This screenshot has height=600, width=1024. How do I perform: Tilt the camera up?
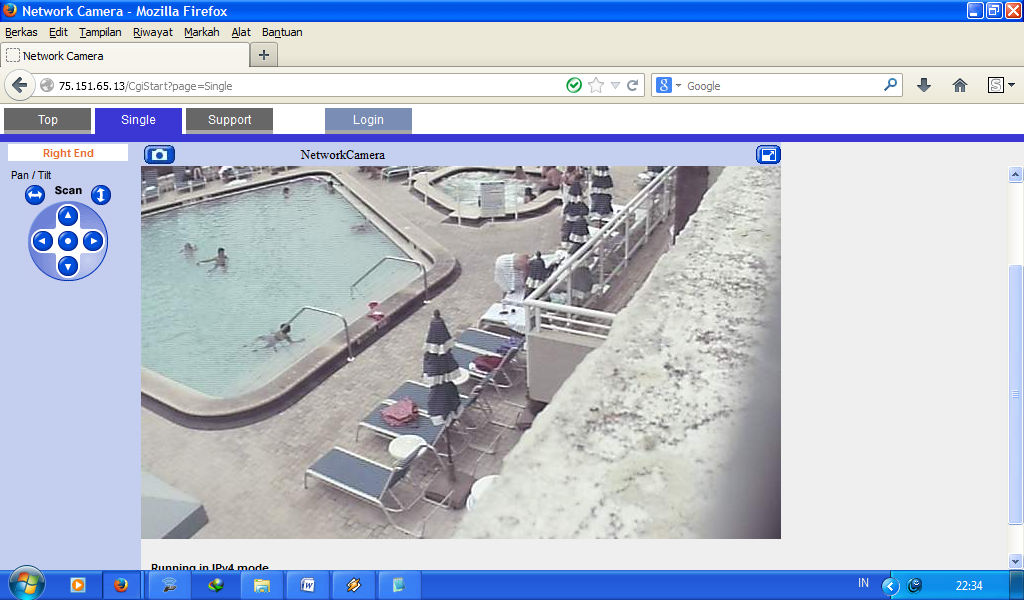tap(68, 215)
